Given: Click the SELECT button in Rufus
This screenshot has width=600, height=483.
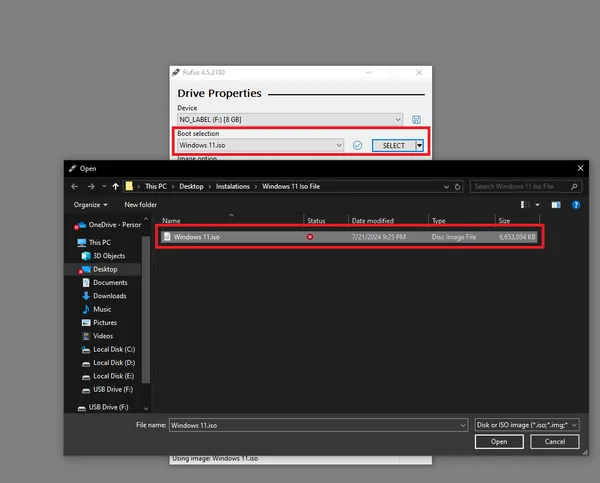Looking at the screenshot, I should pyautogui.click(x=394, y=145).
